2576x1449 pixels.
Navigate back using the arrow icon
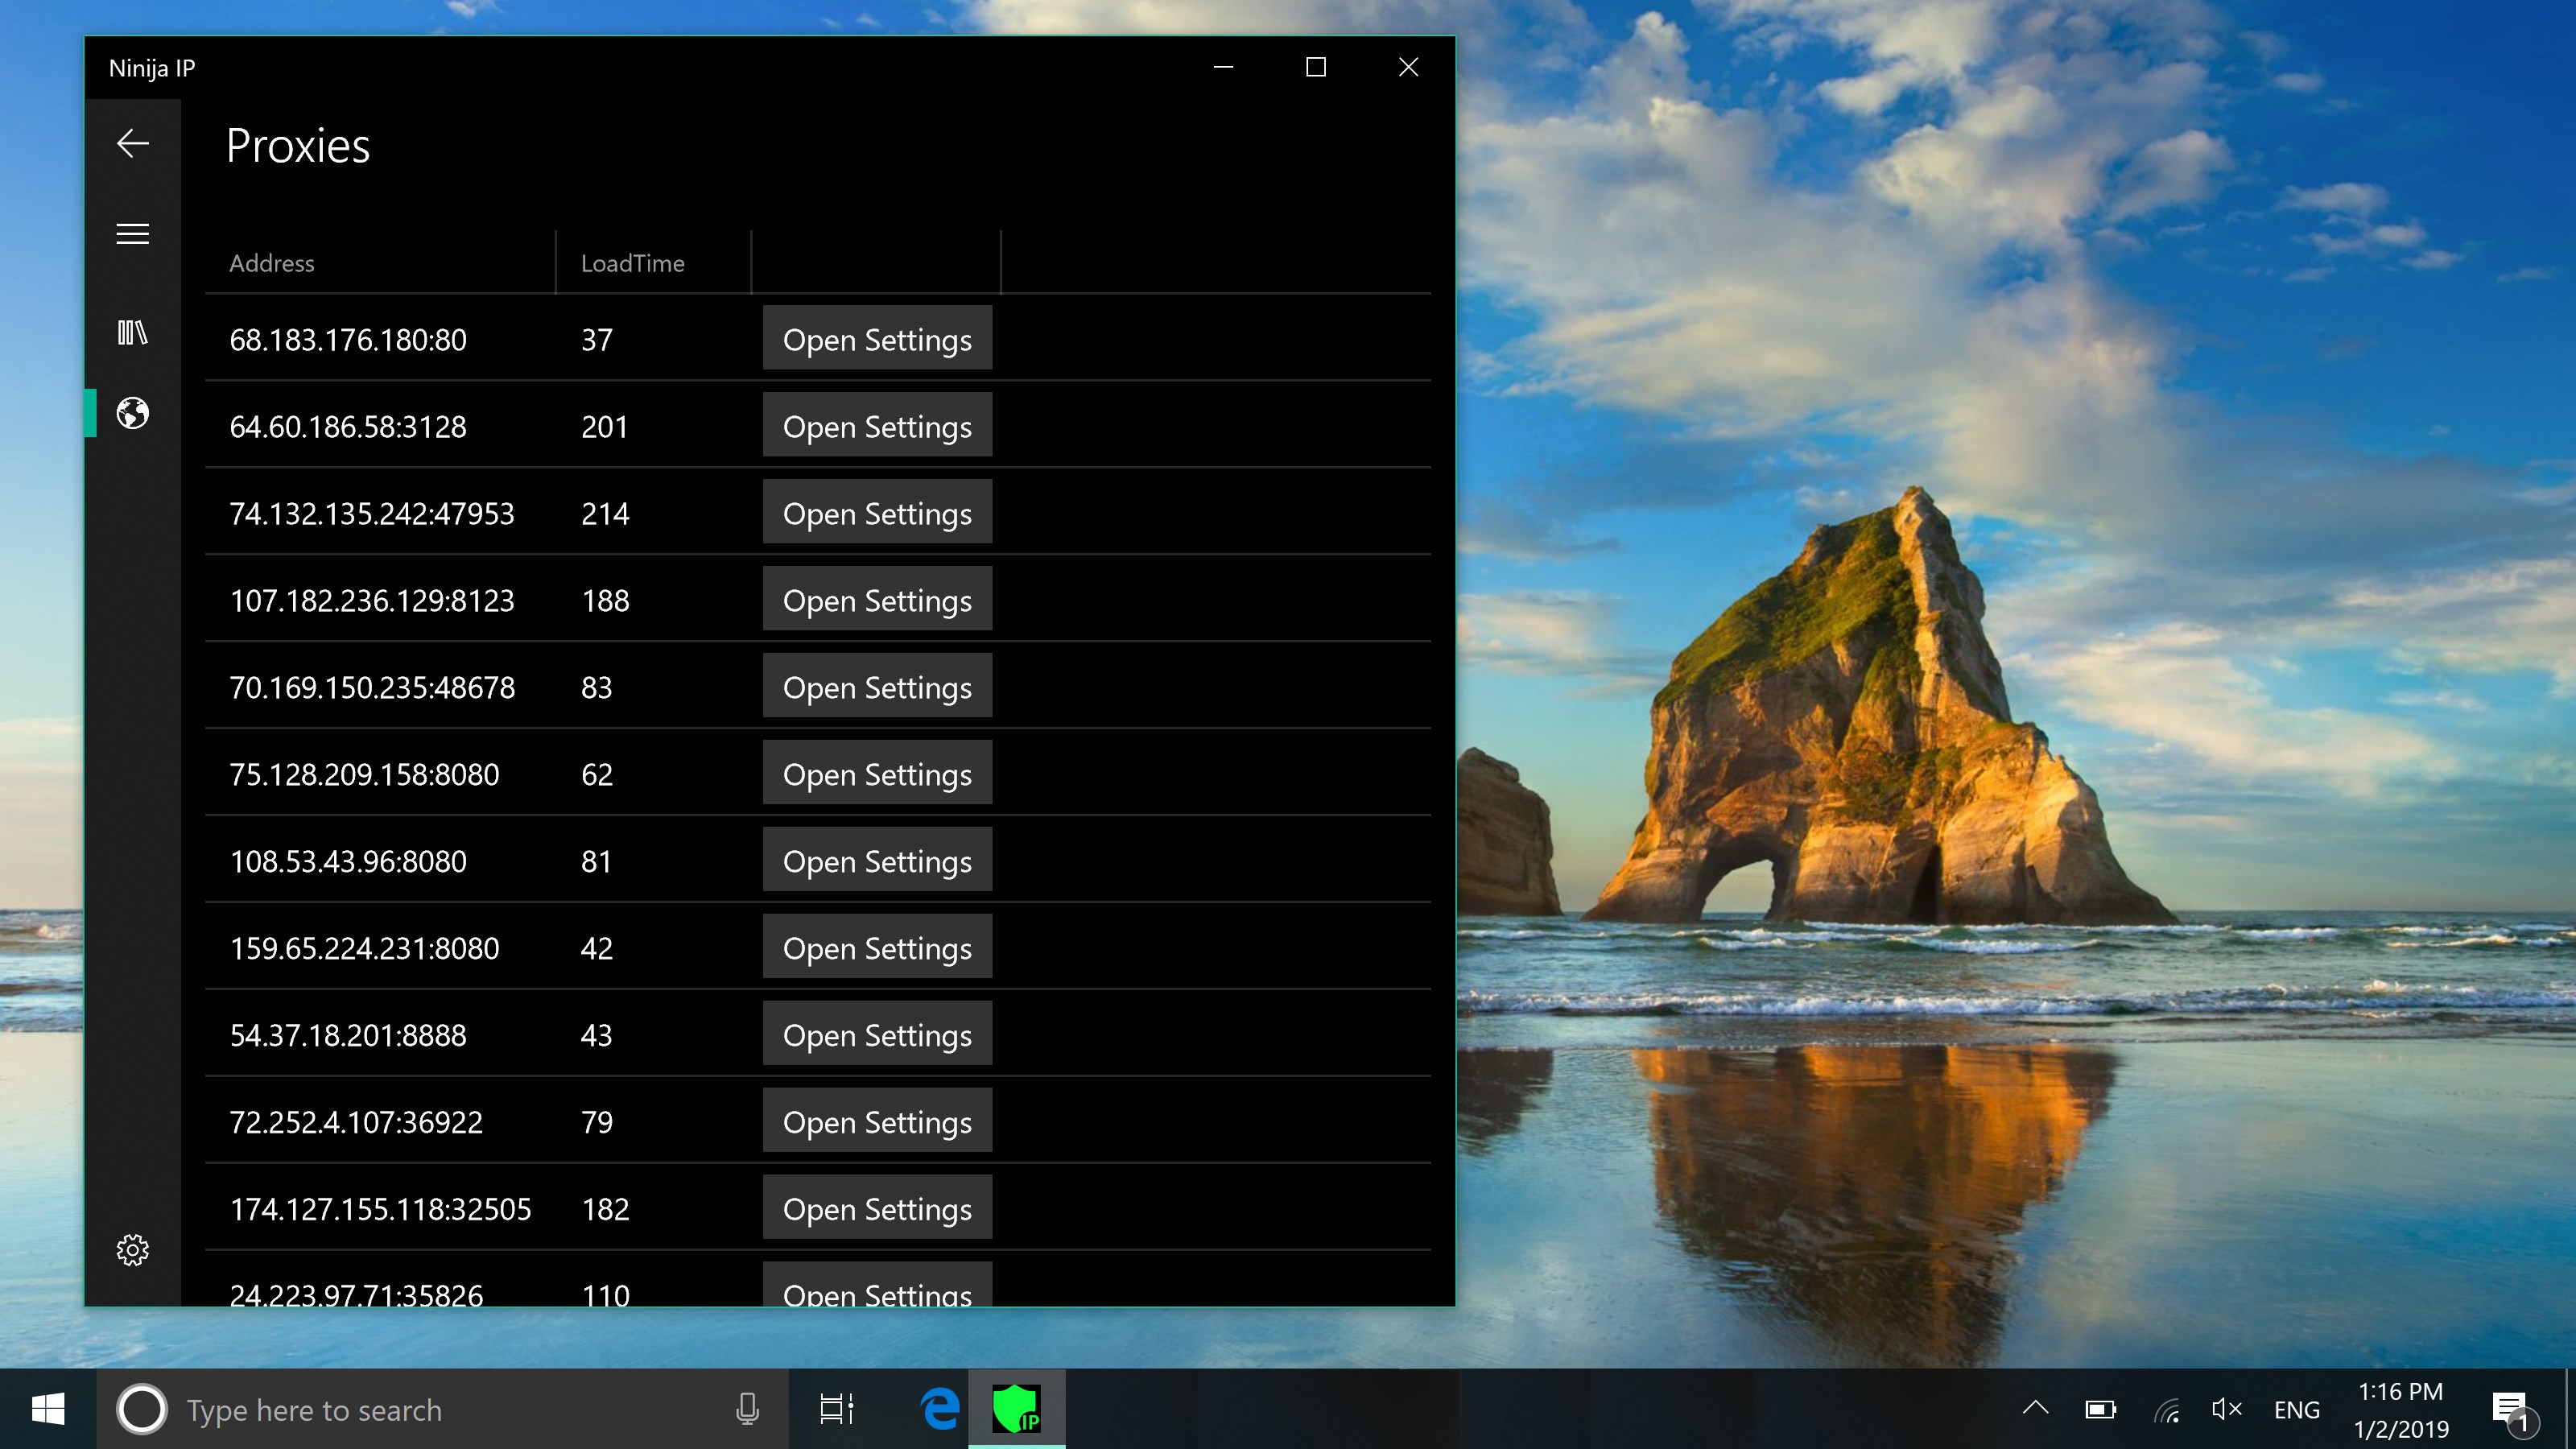[133, 143]
